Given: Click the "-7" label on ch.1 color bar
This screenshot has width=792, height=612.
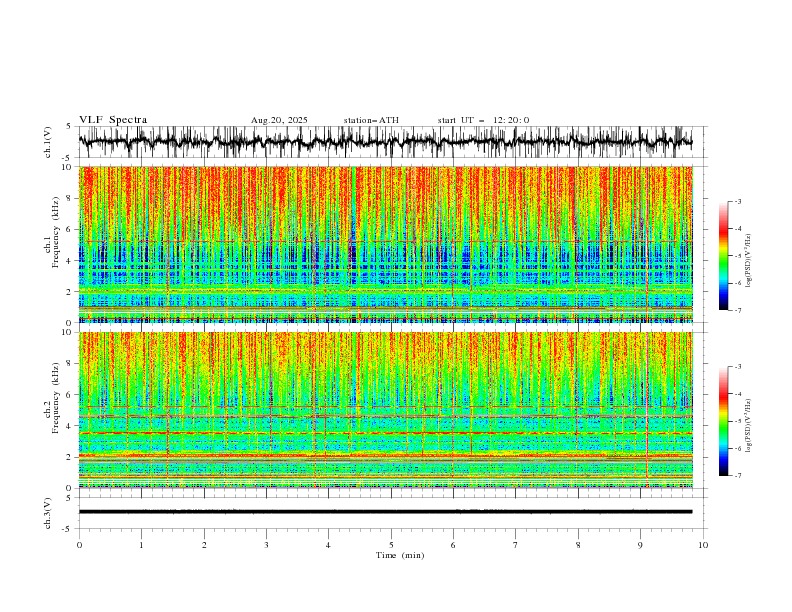Looking at the screenshot, I should (x=737, y=310).
